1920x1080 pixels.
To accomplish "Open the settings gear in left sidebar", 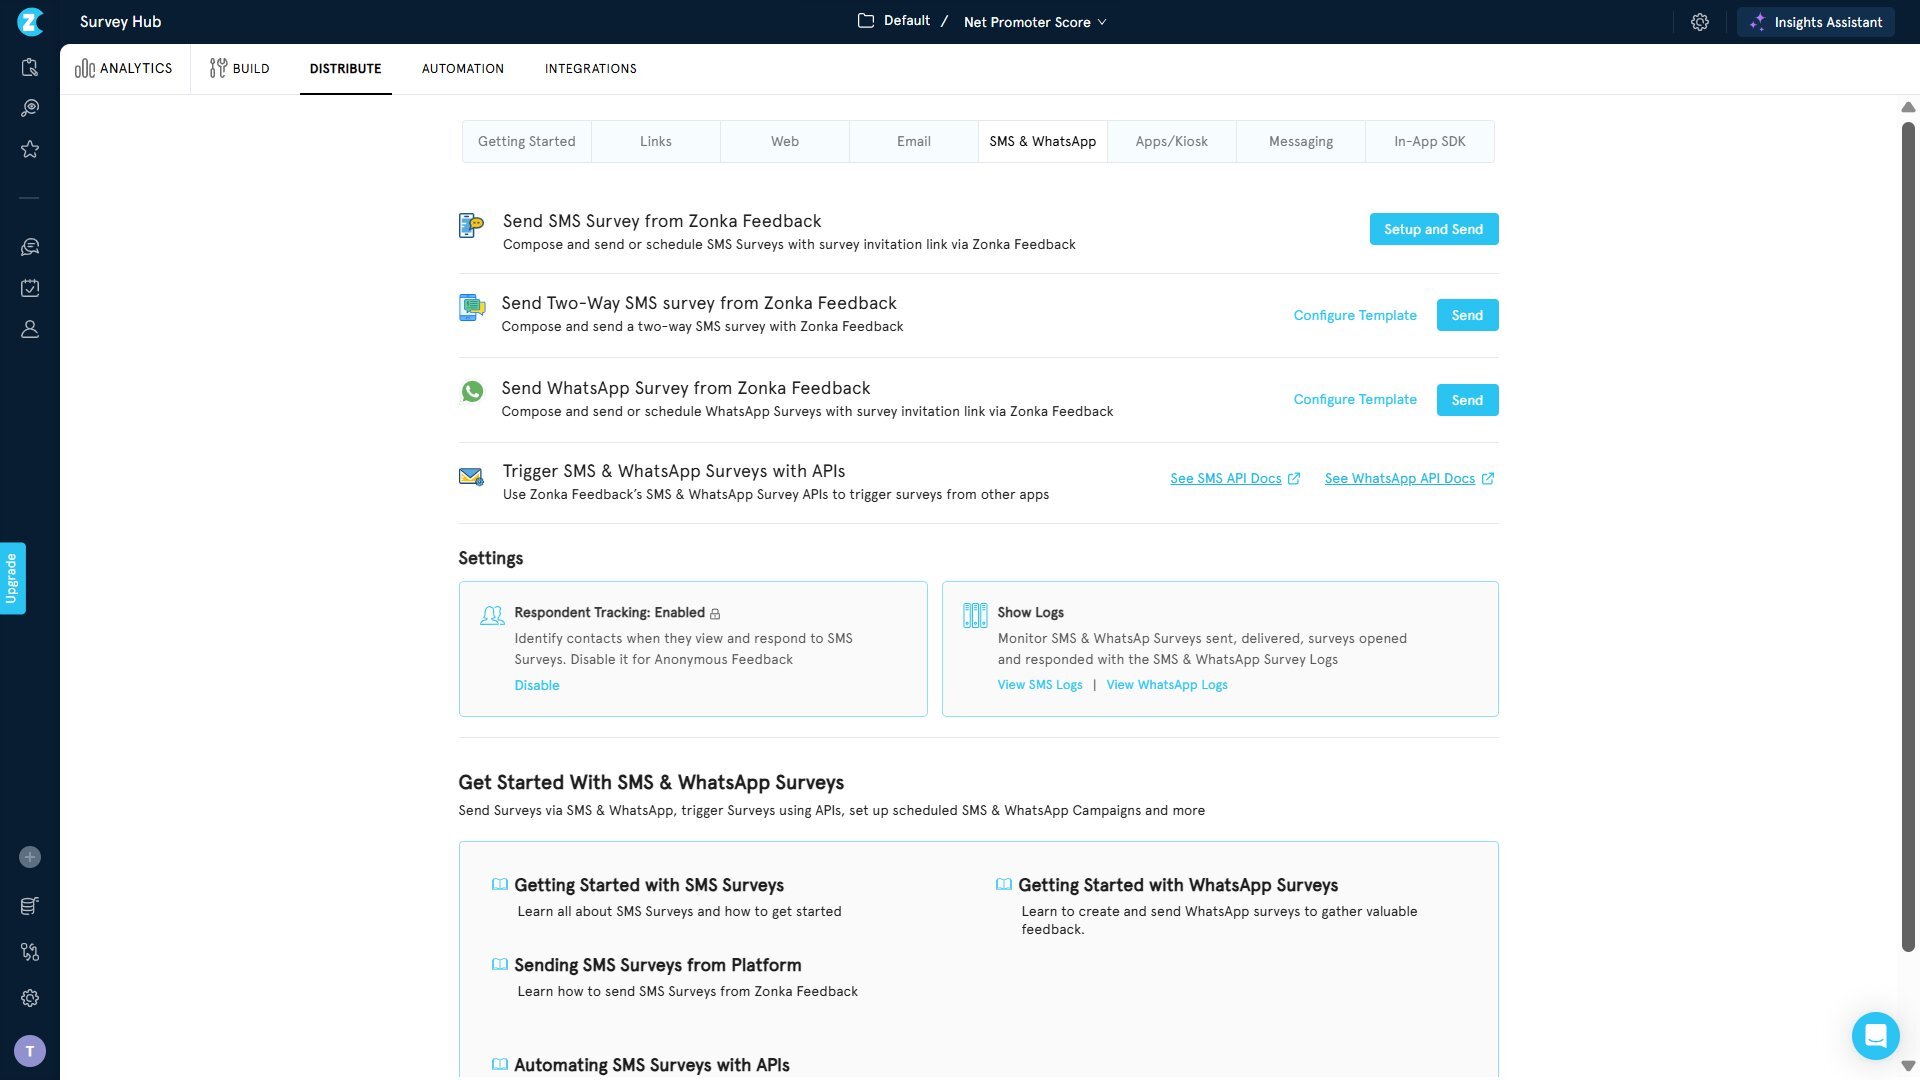I will tap(30, 998).
